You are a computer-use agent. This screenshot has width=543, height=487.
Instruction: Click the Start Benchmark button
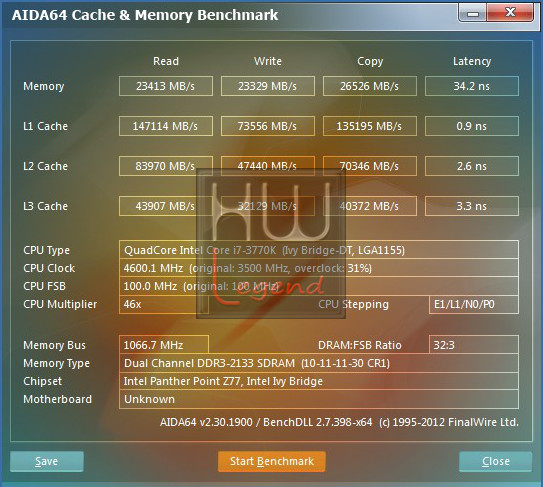(272, 461)
